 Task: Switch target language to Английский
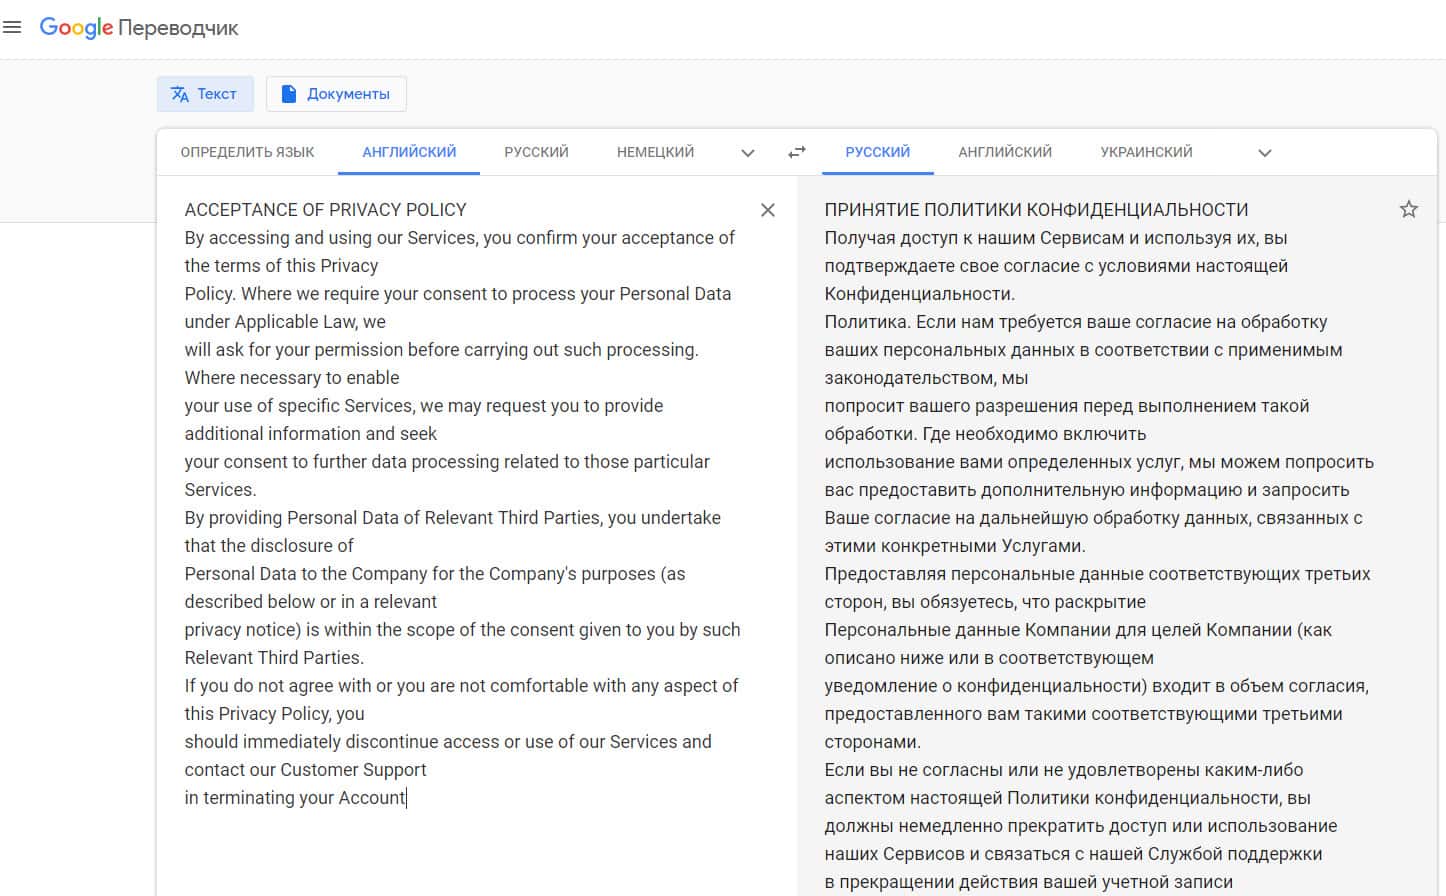coord(1005,152)
